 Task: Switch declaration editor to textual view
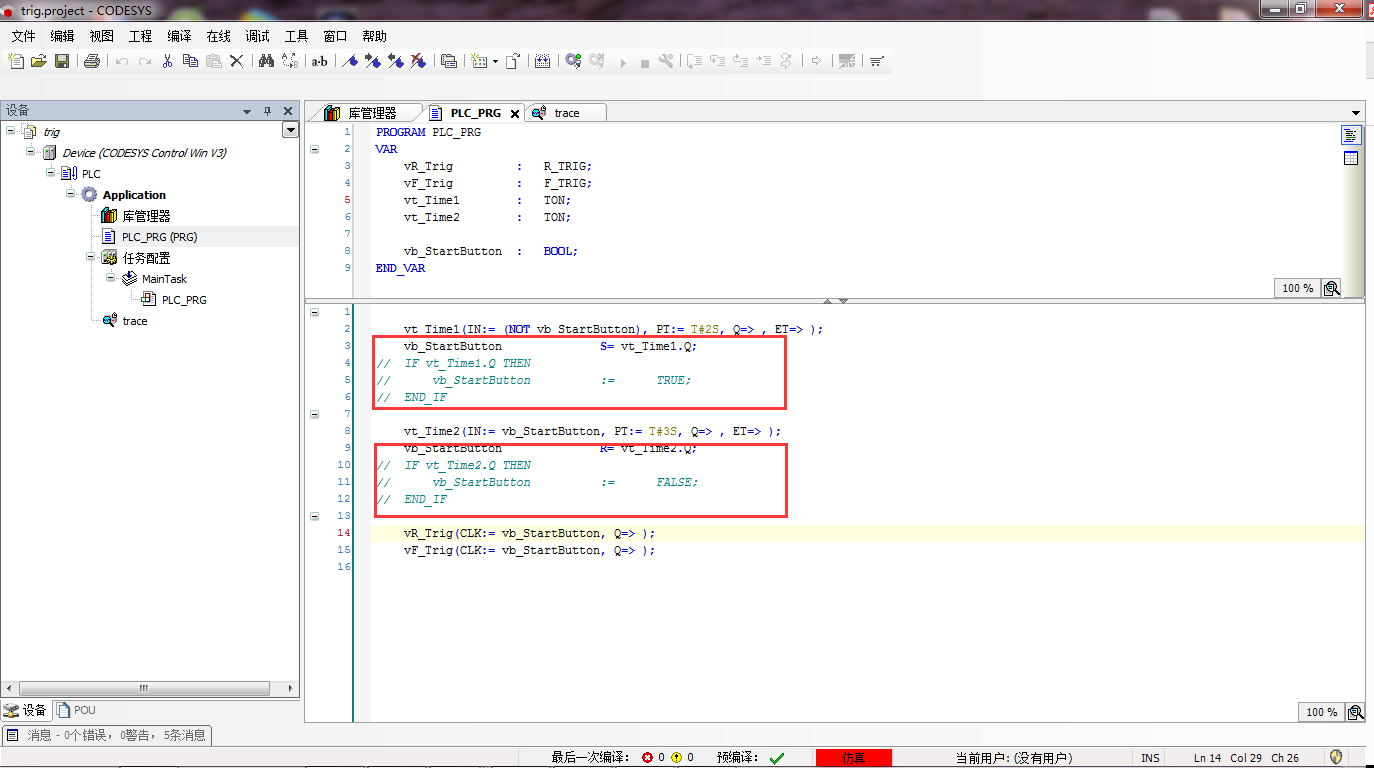[1351, 135]
